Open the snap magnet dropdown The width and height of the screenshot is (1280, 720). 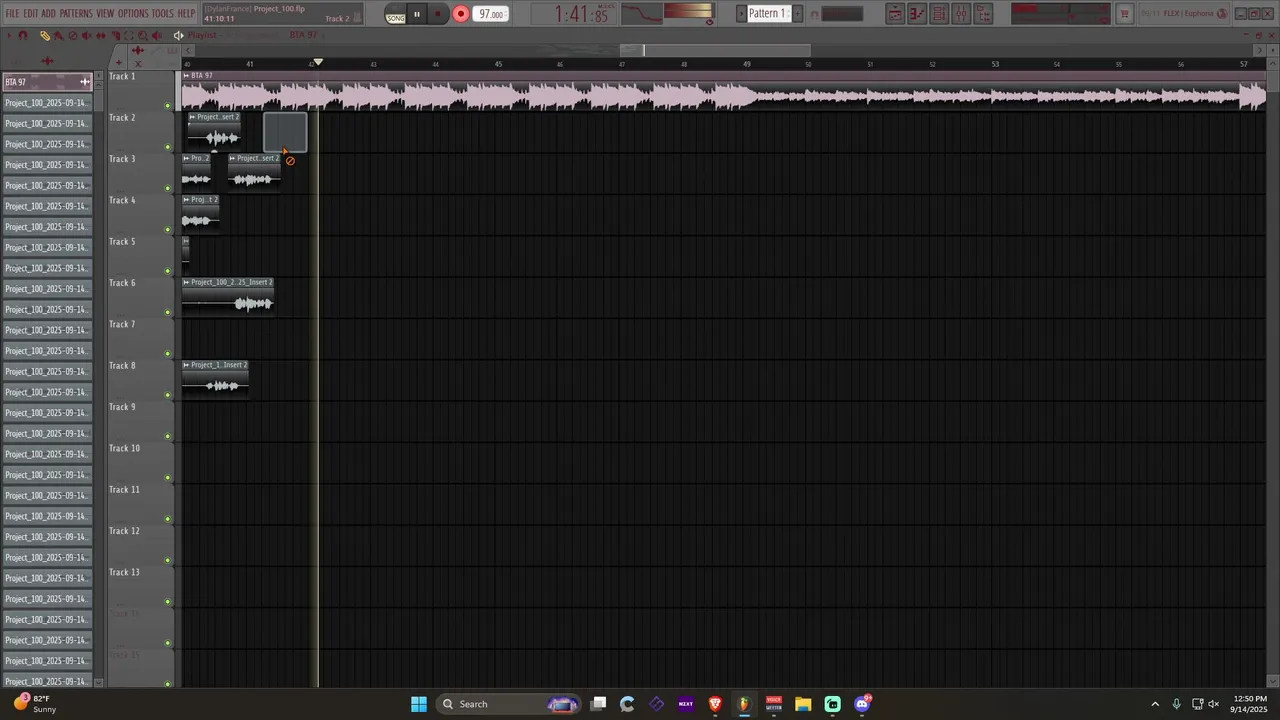(23, 35)
